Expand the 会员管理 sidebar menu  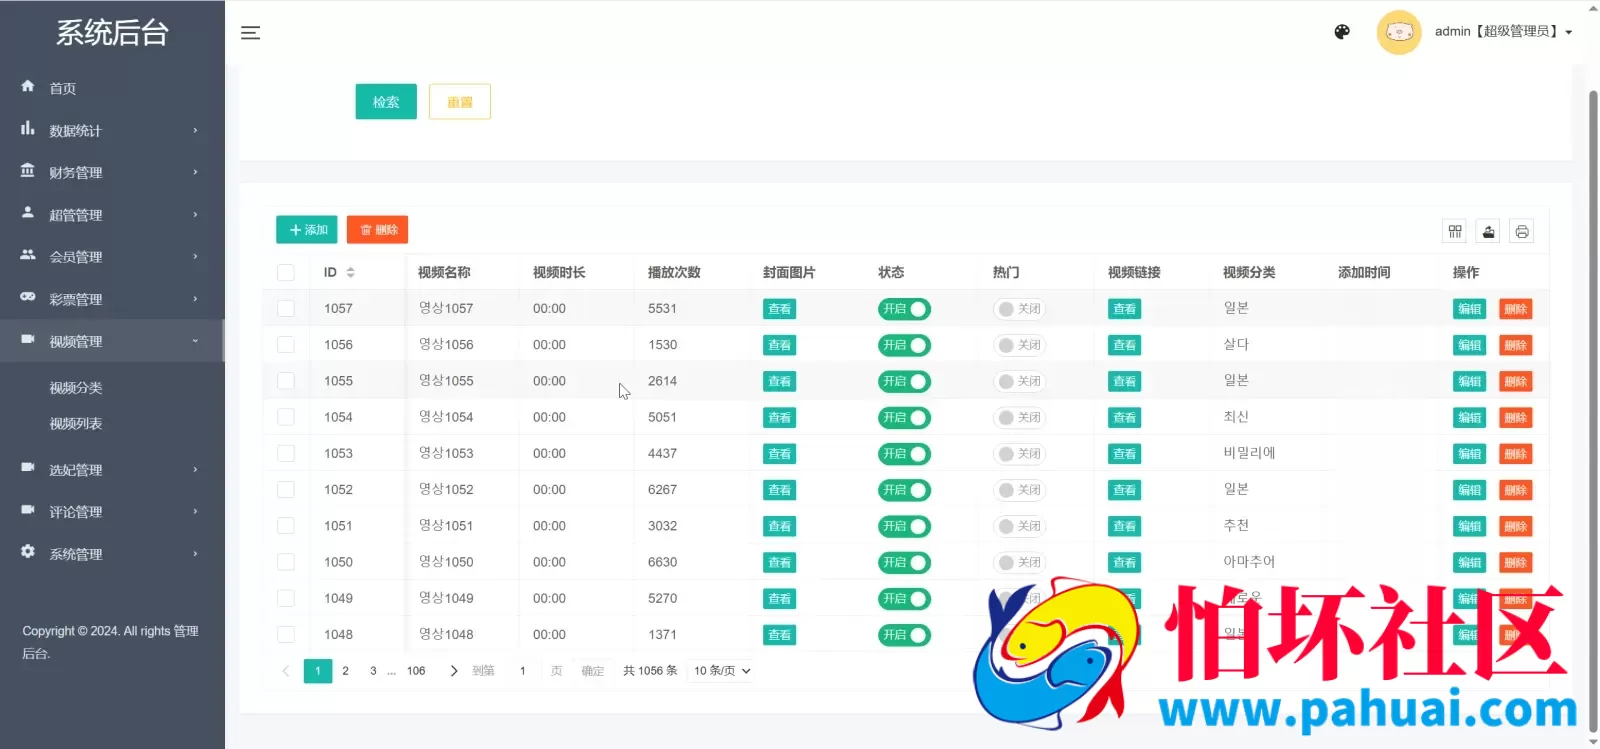click(112, 257)
